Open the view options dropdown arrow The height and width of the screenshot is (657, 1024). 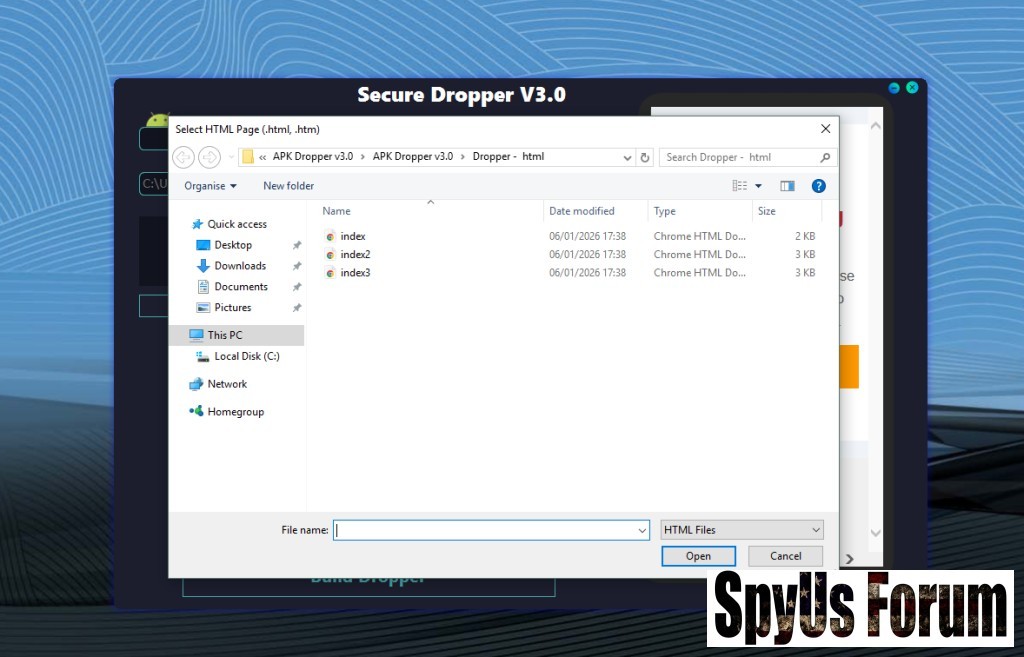(759, 186)
